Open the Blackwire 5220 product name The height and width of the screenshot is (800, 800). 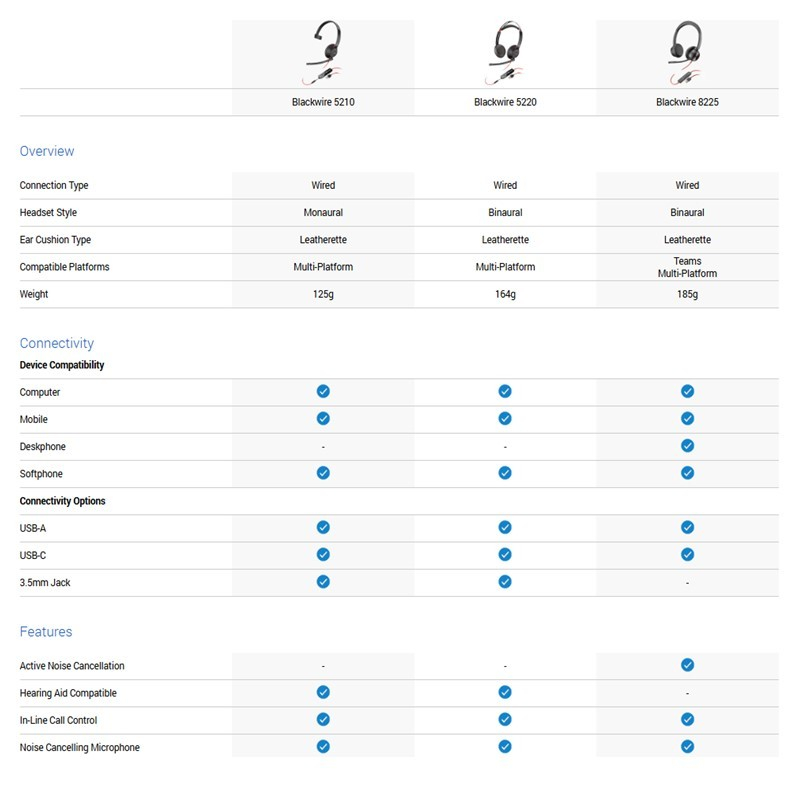pyautogui.click(x=505, y=102)
